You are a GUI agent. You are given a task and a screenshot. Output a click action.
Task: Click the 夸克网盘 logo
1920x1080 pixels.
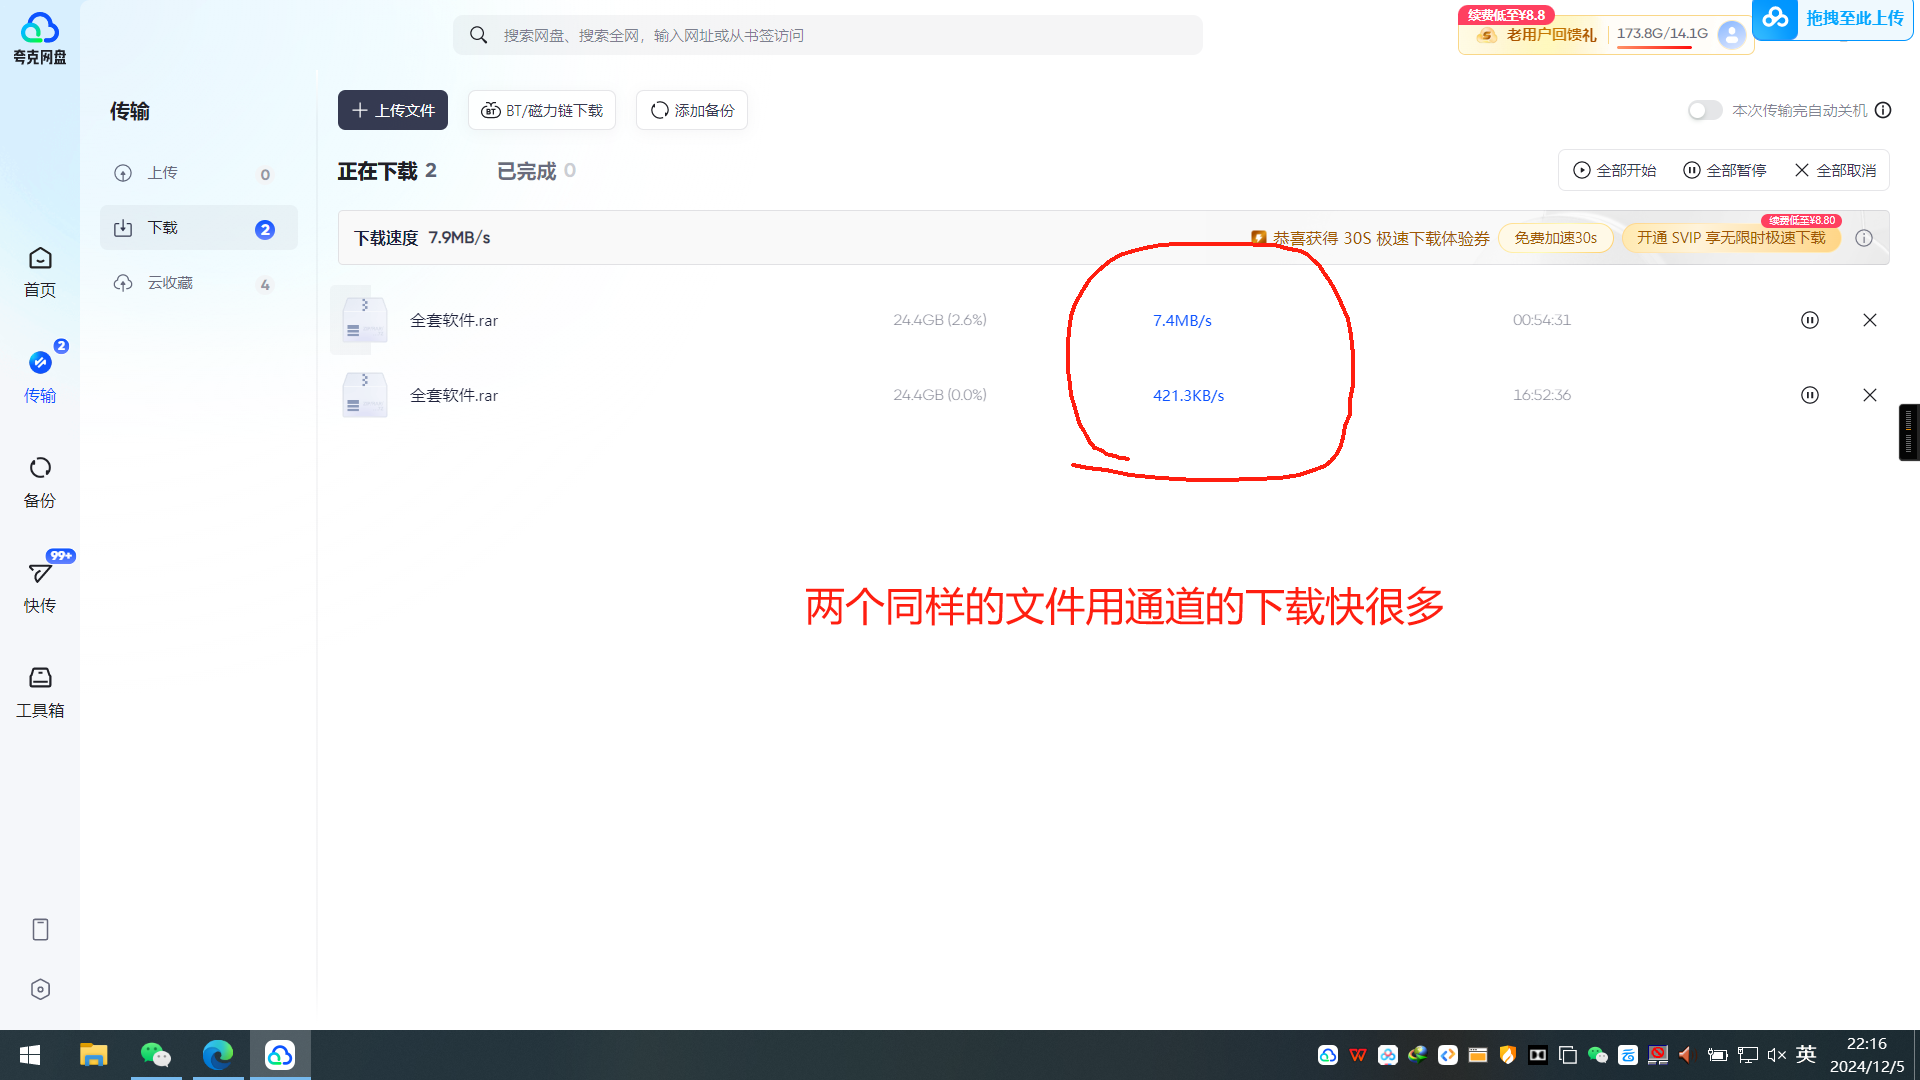point(40,38)
